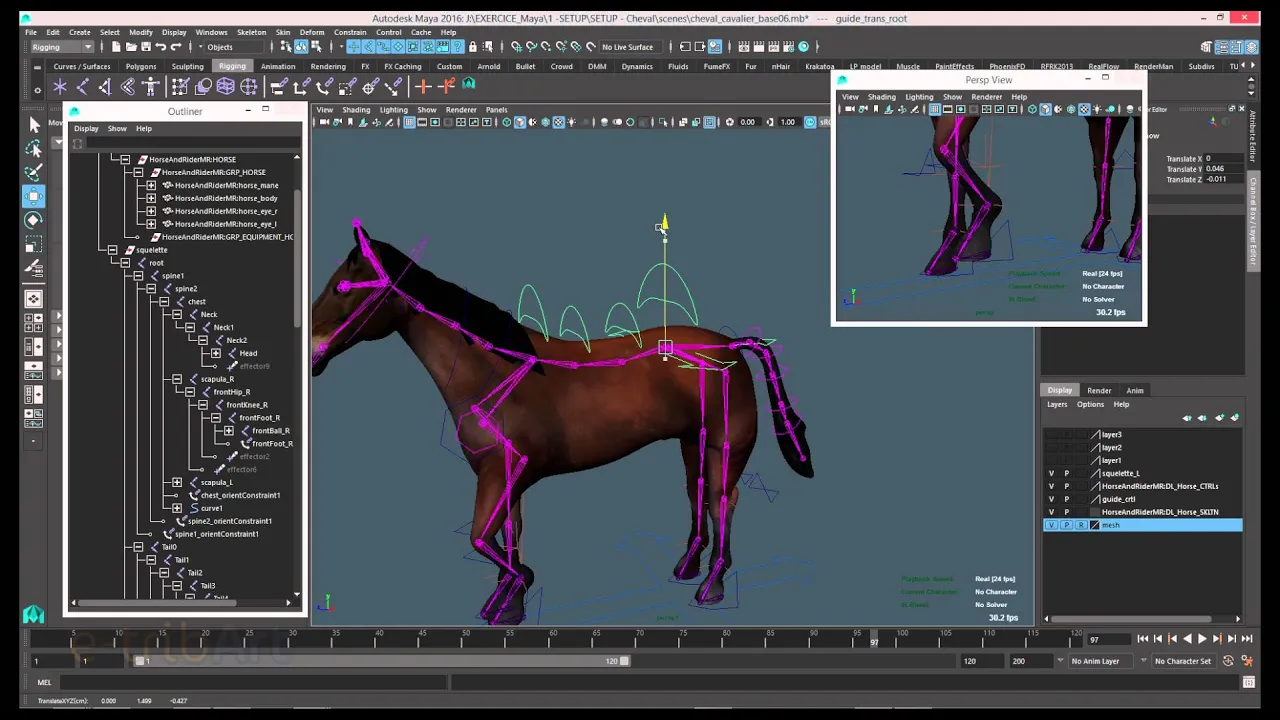Click the MEL command line label

44,682
